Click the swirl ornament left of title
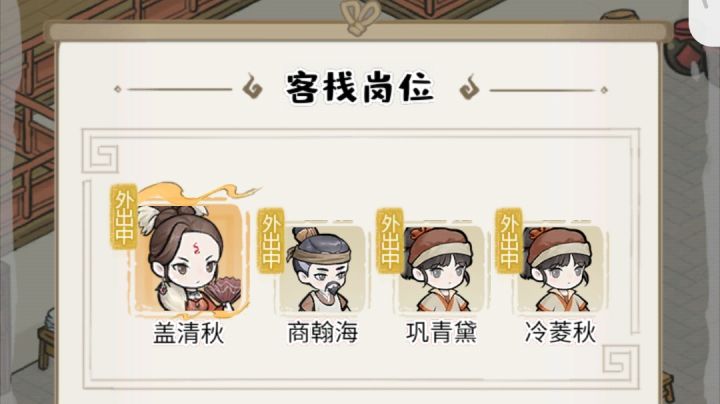The image size is (720, 404). 253,86
